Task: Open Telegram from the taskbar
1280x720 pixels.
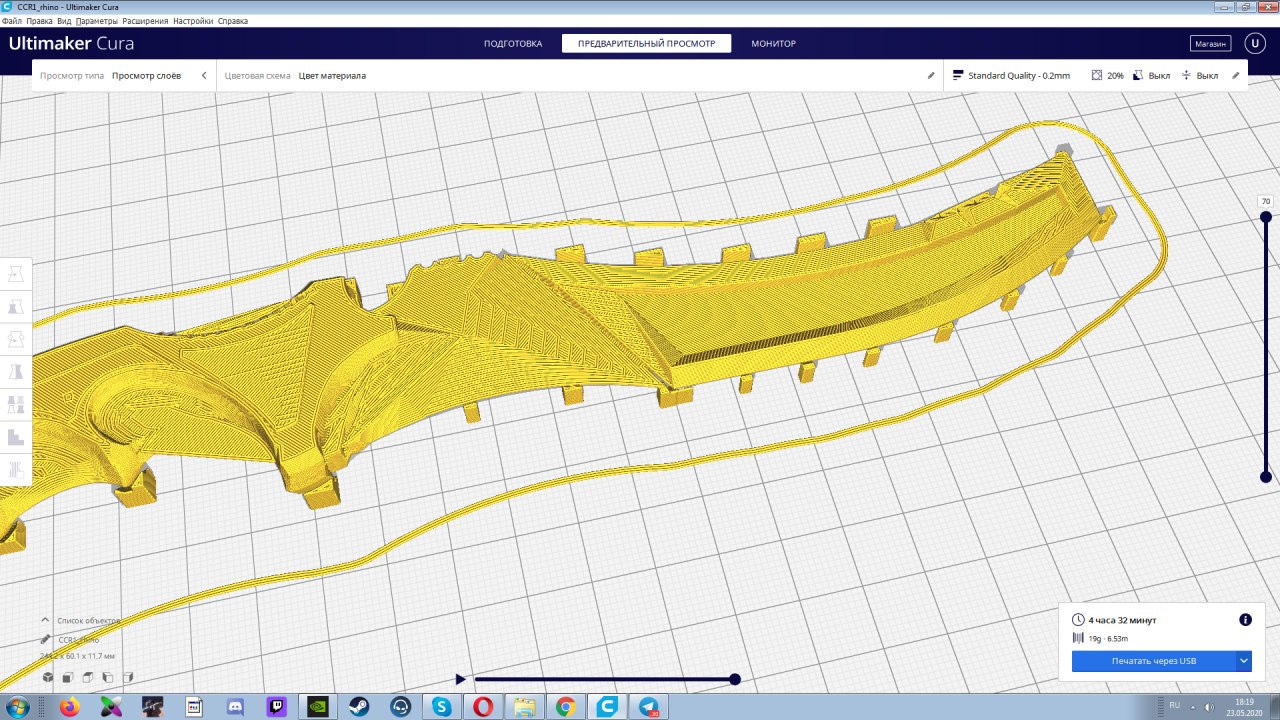Action: (x=648, y=707)
